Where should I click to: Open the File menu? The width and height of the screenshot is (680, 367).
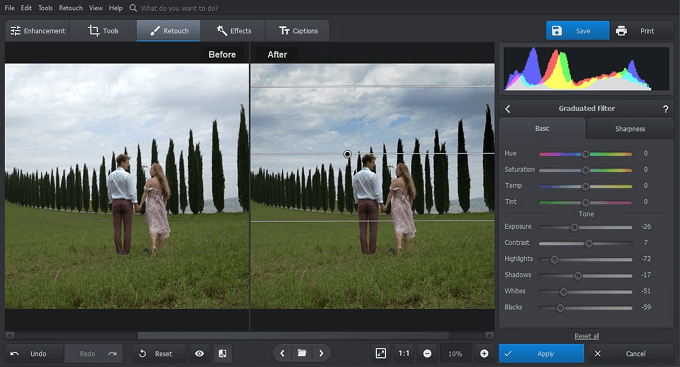pos(10,8)
